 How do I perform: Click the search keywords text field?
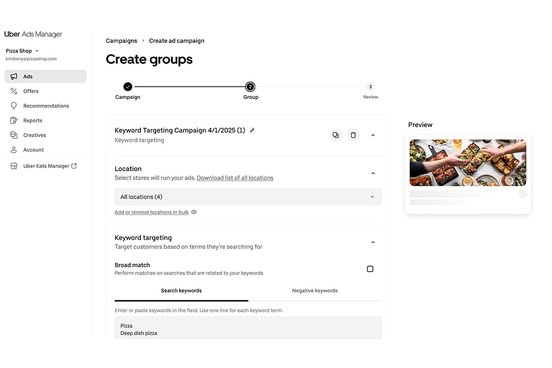coord(248,328)
